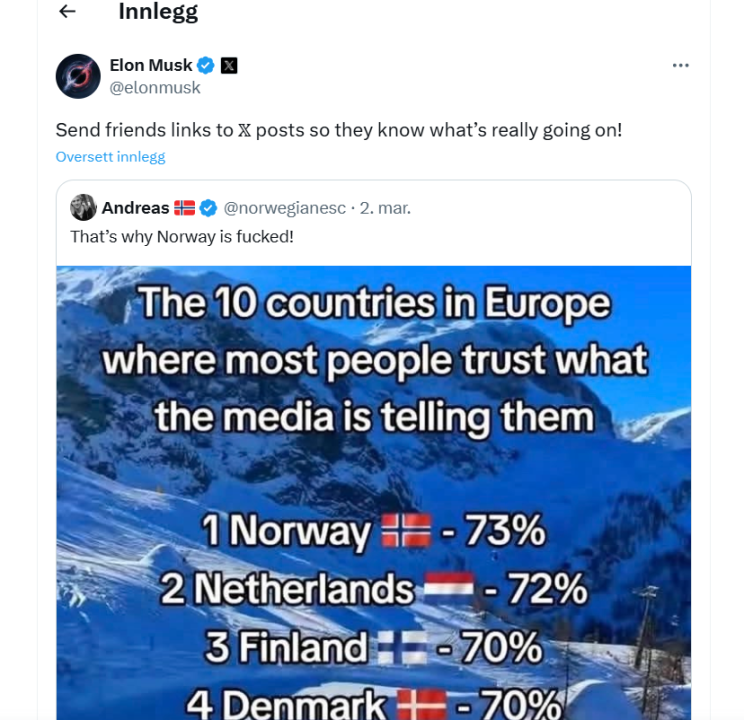The width and height of the screenshot is (744, 720).
Task: Click the Oversett innlegg translate link
Action: tap(110, 157)
